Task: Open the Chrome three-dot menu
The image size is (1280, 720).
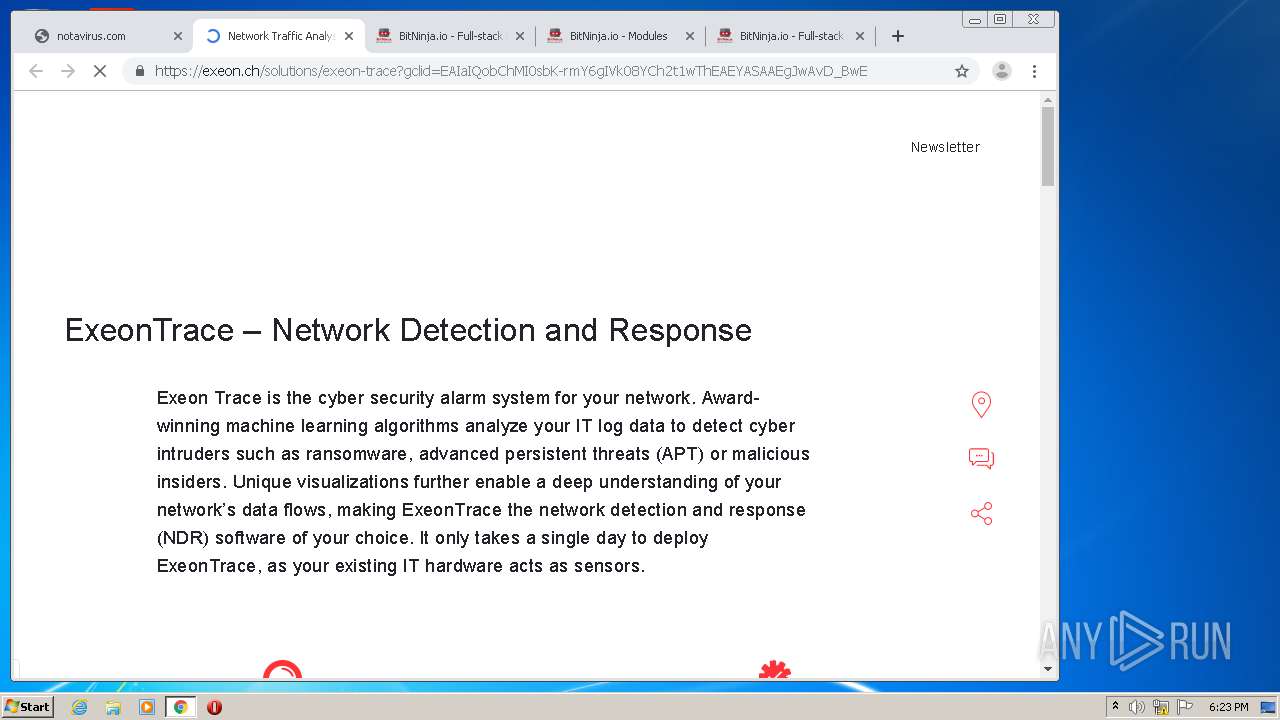Action: pyautogui.click(x=1034, y=71)
